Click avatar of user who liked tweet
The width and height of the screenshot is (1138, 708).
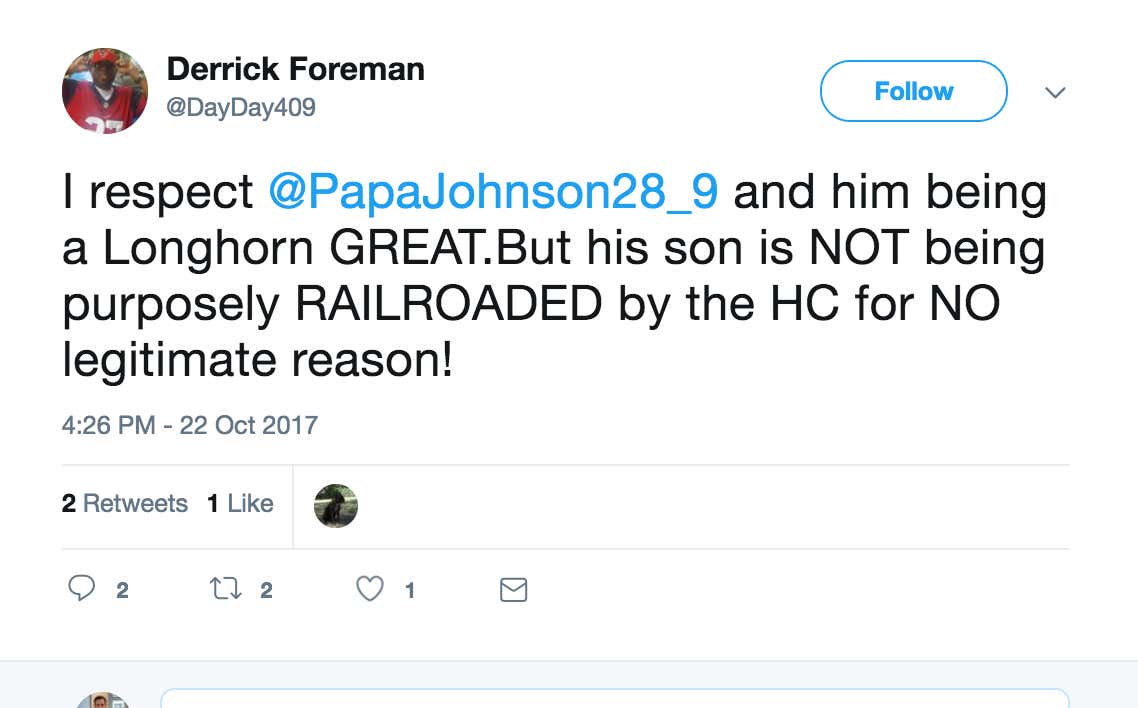pos(336,506)
